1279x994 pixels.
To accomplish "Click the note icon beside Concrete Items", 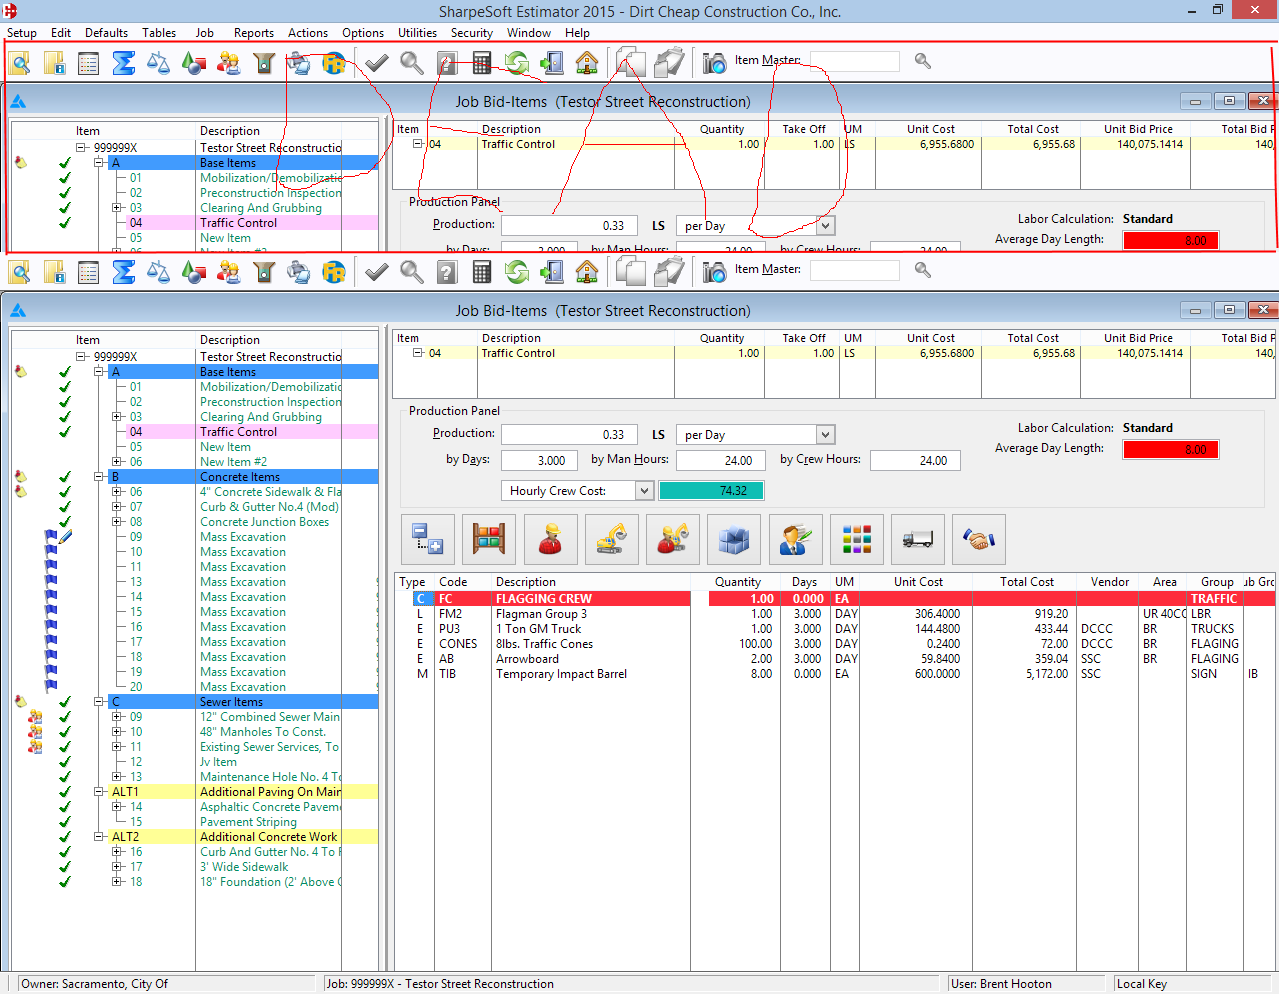I will tap(21, 477).
